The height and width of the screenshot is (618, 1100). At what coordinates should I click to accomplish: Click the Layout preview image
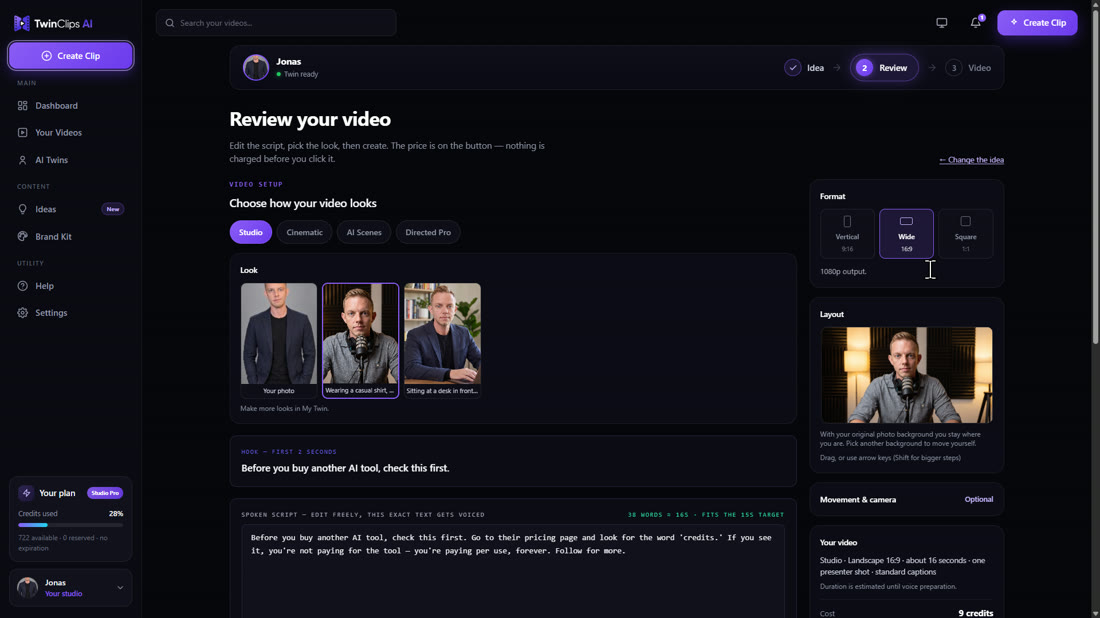[906, 375]
